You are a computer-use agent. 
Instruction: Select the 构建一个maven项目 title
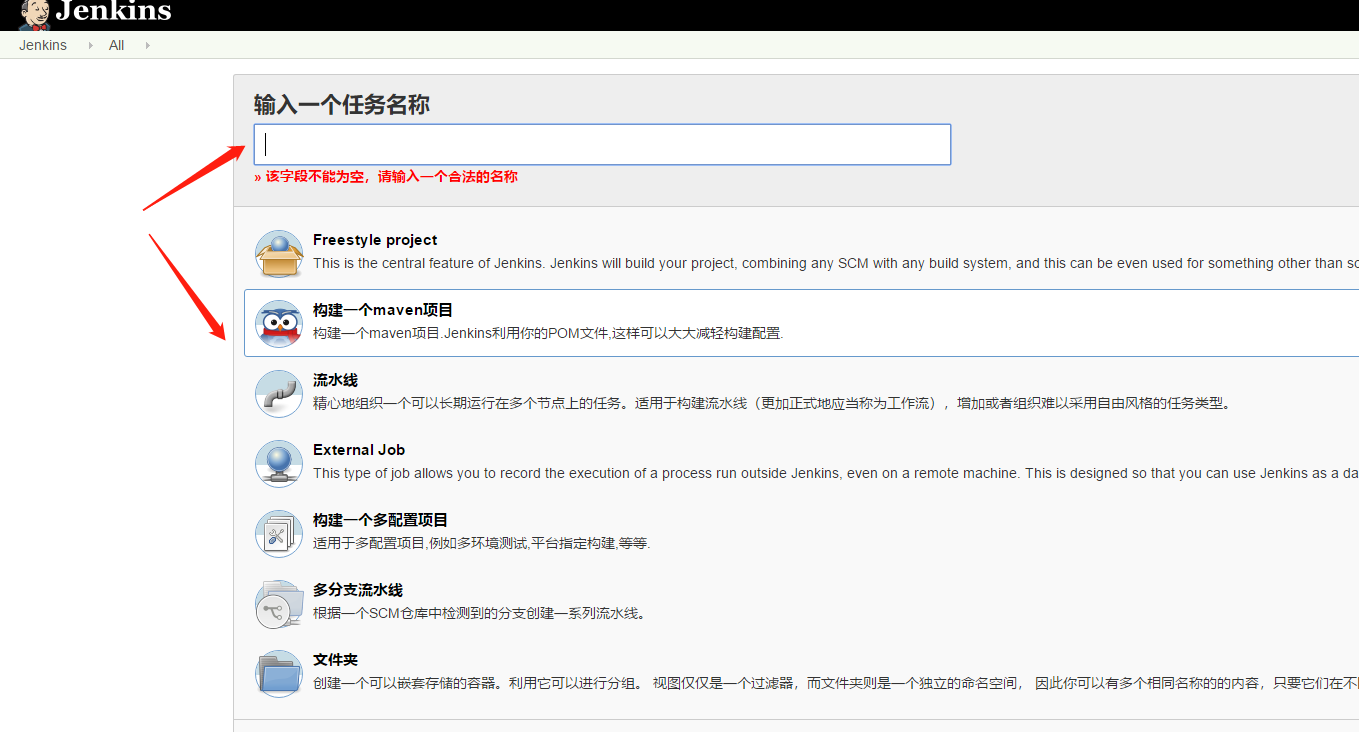[383, 310]
